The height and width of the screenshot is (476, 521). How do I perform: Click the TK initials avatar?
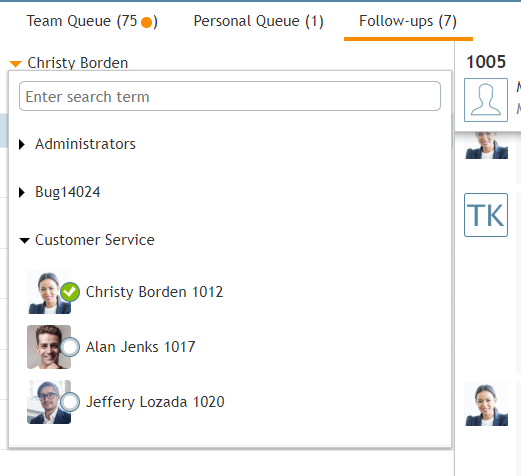(x=486, y=215)
